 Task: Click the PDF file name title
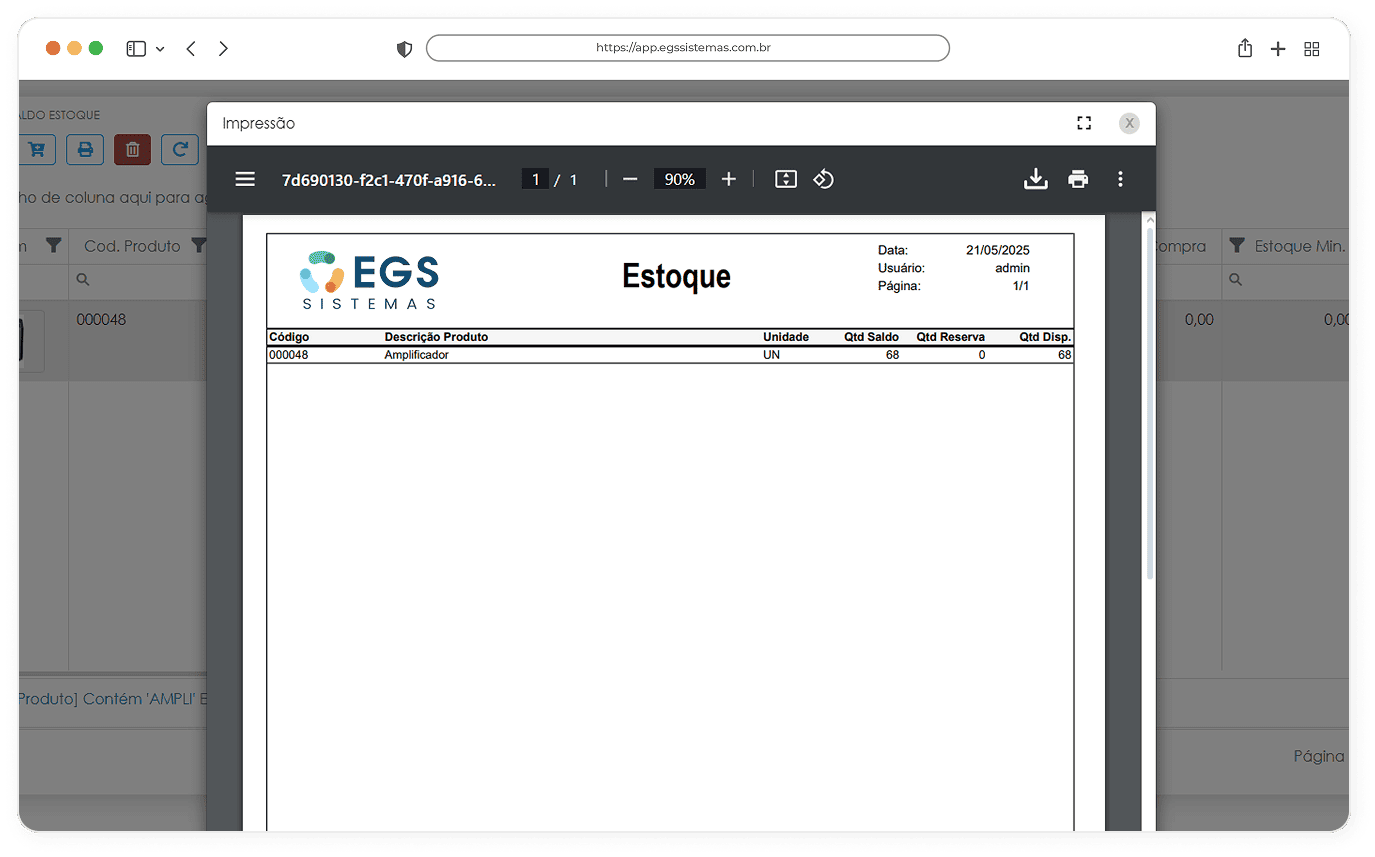[389, 179]
